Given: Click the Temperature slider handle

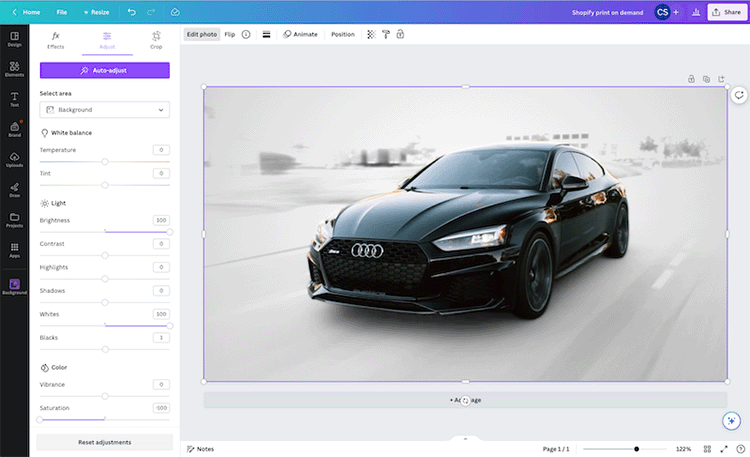Looking at the screenshot, I should pyautogui.click(x=105, y=162).
